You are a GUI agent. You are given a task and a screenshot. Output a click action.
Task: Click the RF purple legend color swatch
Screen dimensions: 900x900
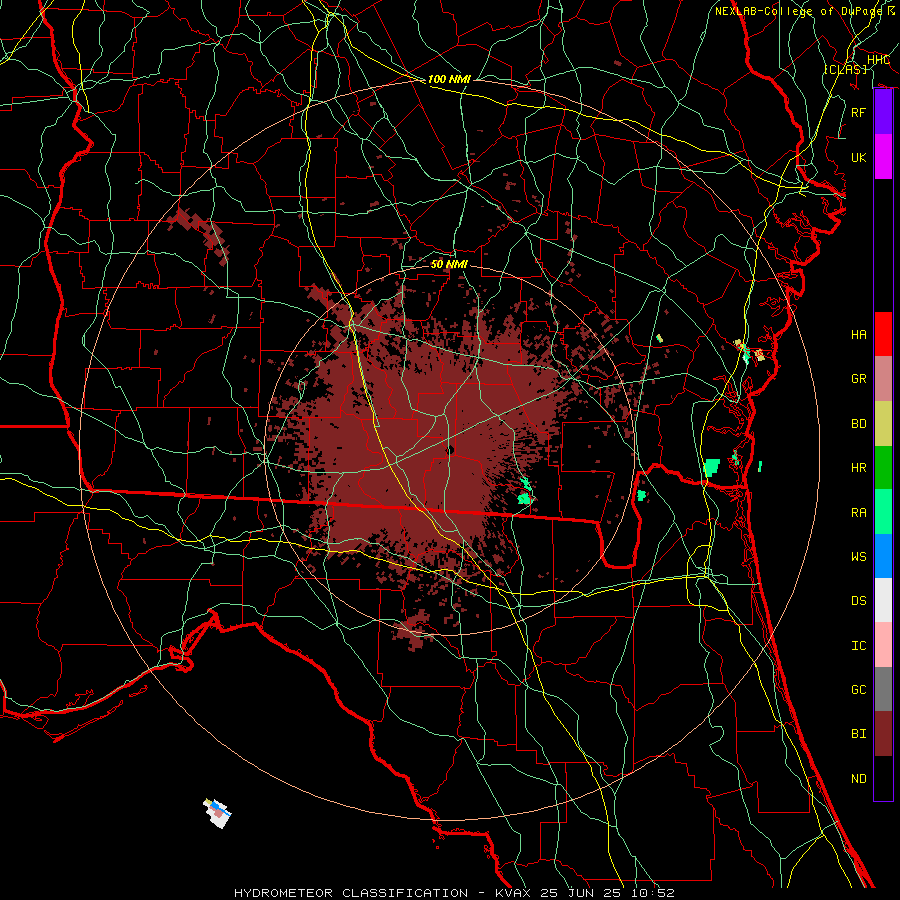[883, 112]
